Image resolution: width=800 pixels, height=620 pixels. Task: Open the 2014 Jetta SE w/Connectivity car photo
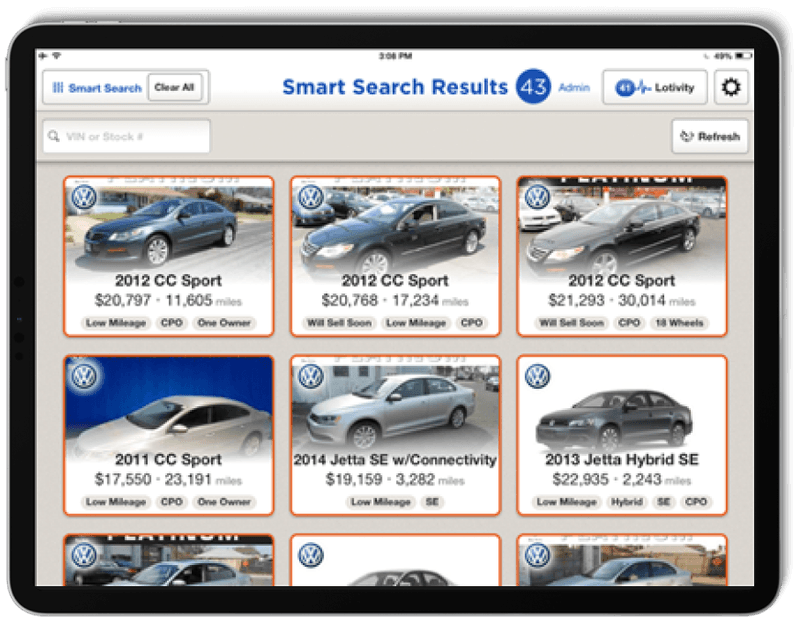395,404
